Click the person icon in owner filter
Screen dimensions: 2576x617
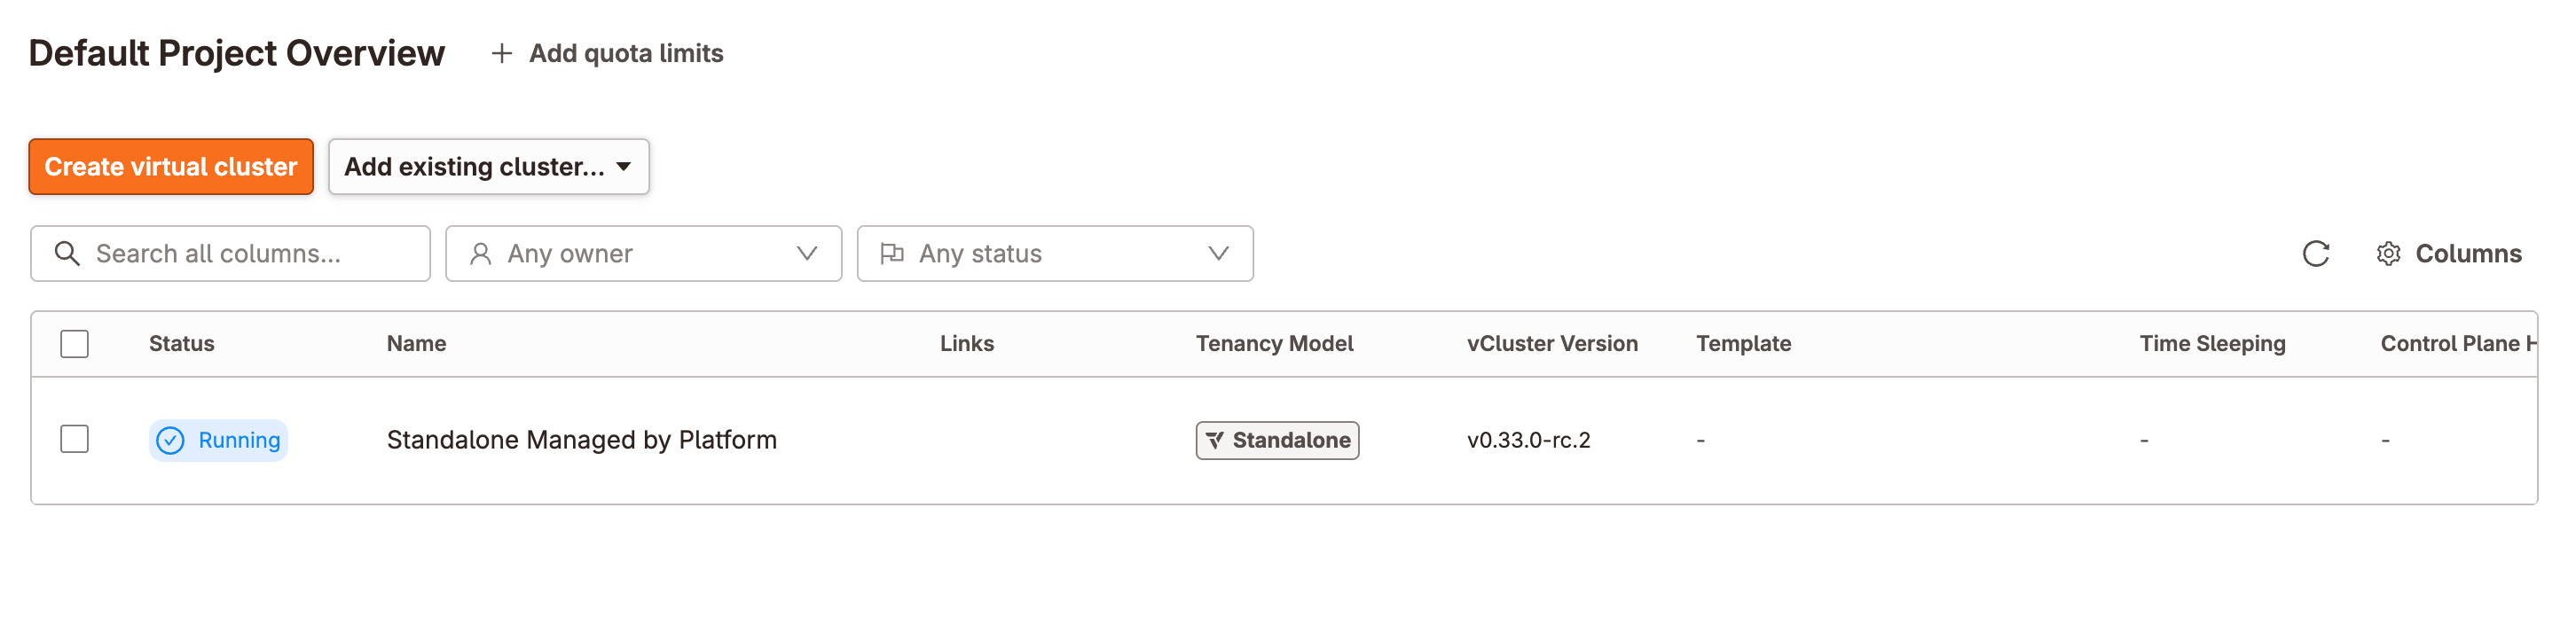(x=481, y=254)
